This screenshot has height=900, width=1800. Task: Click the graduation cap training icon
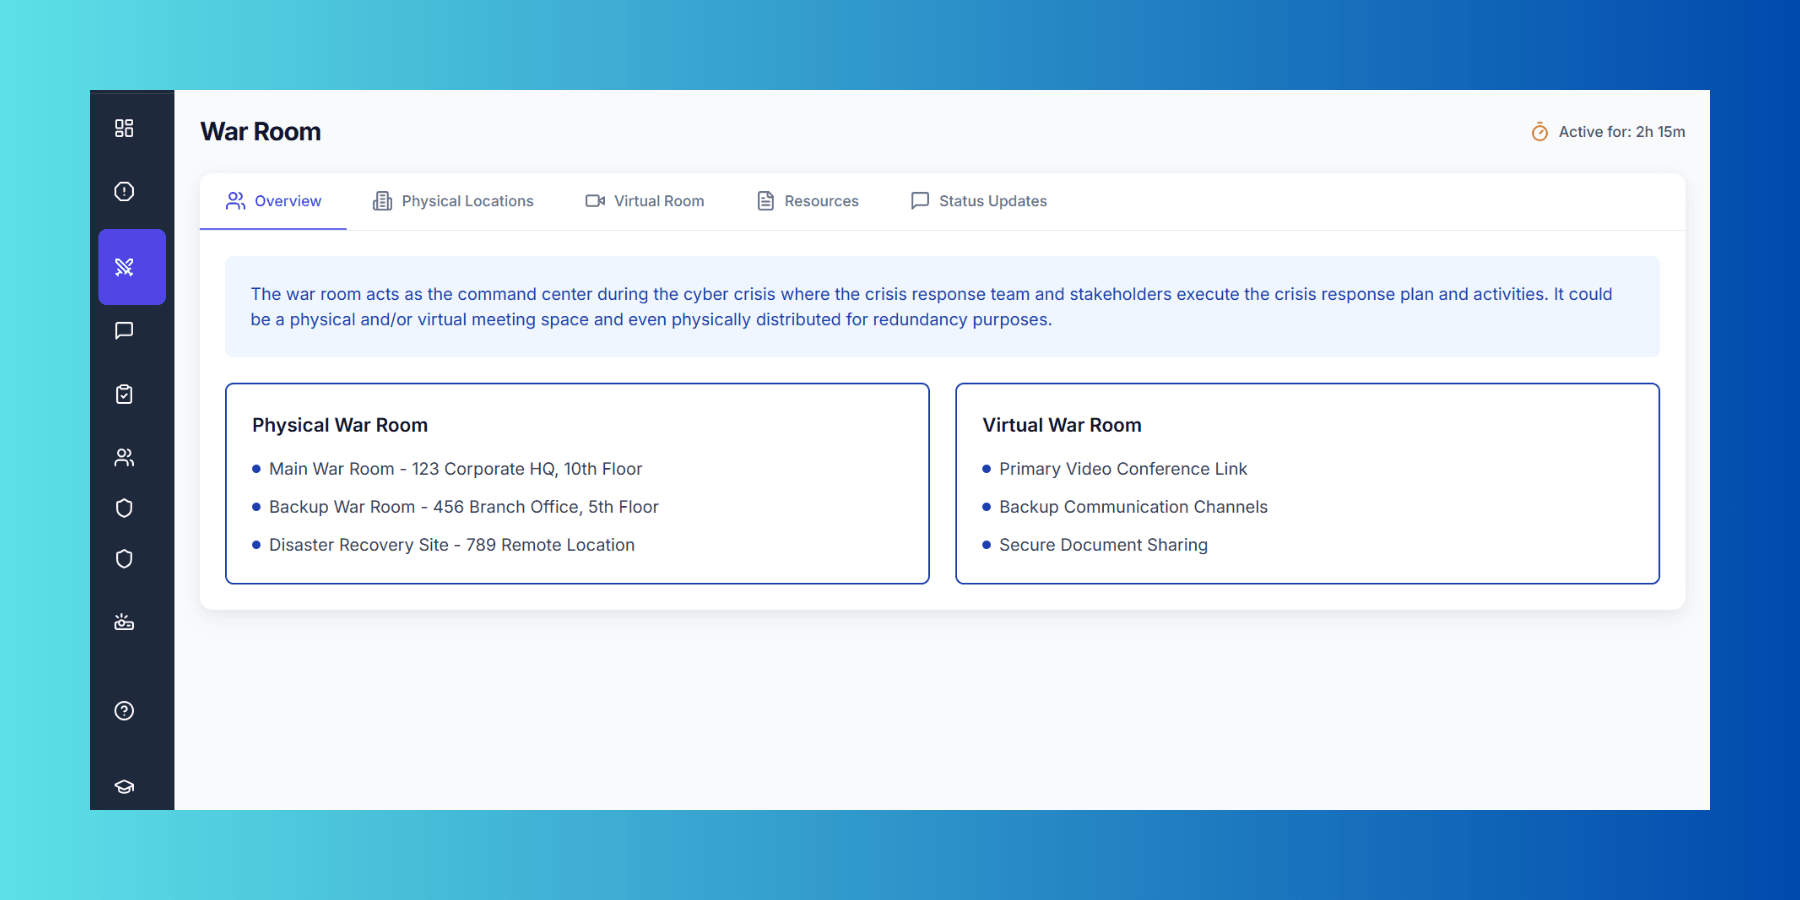(x=124, y=786)
